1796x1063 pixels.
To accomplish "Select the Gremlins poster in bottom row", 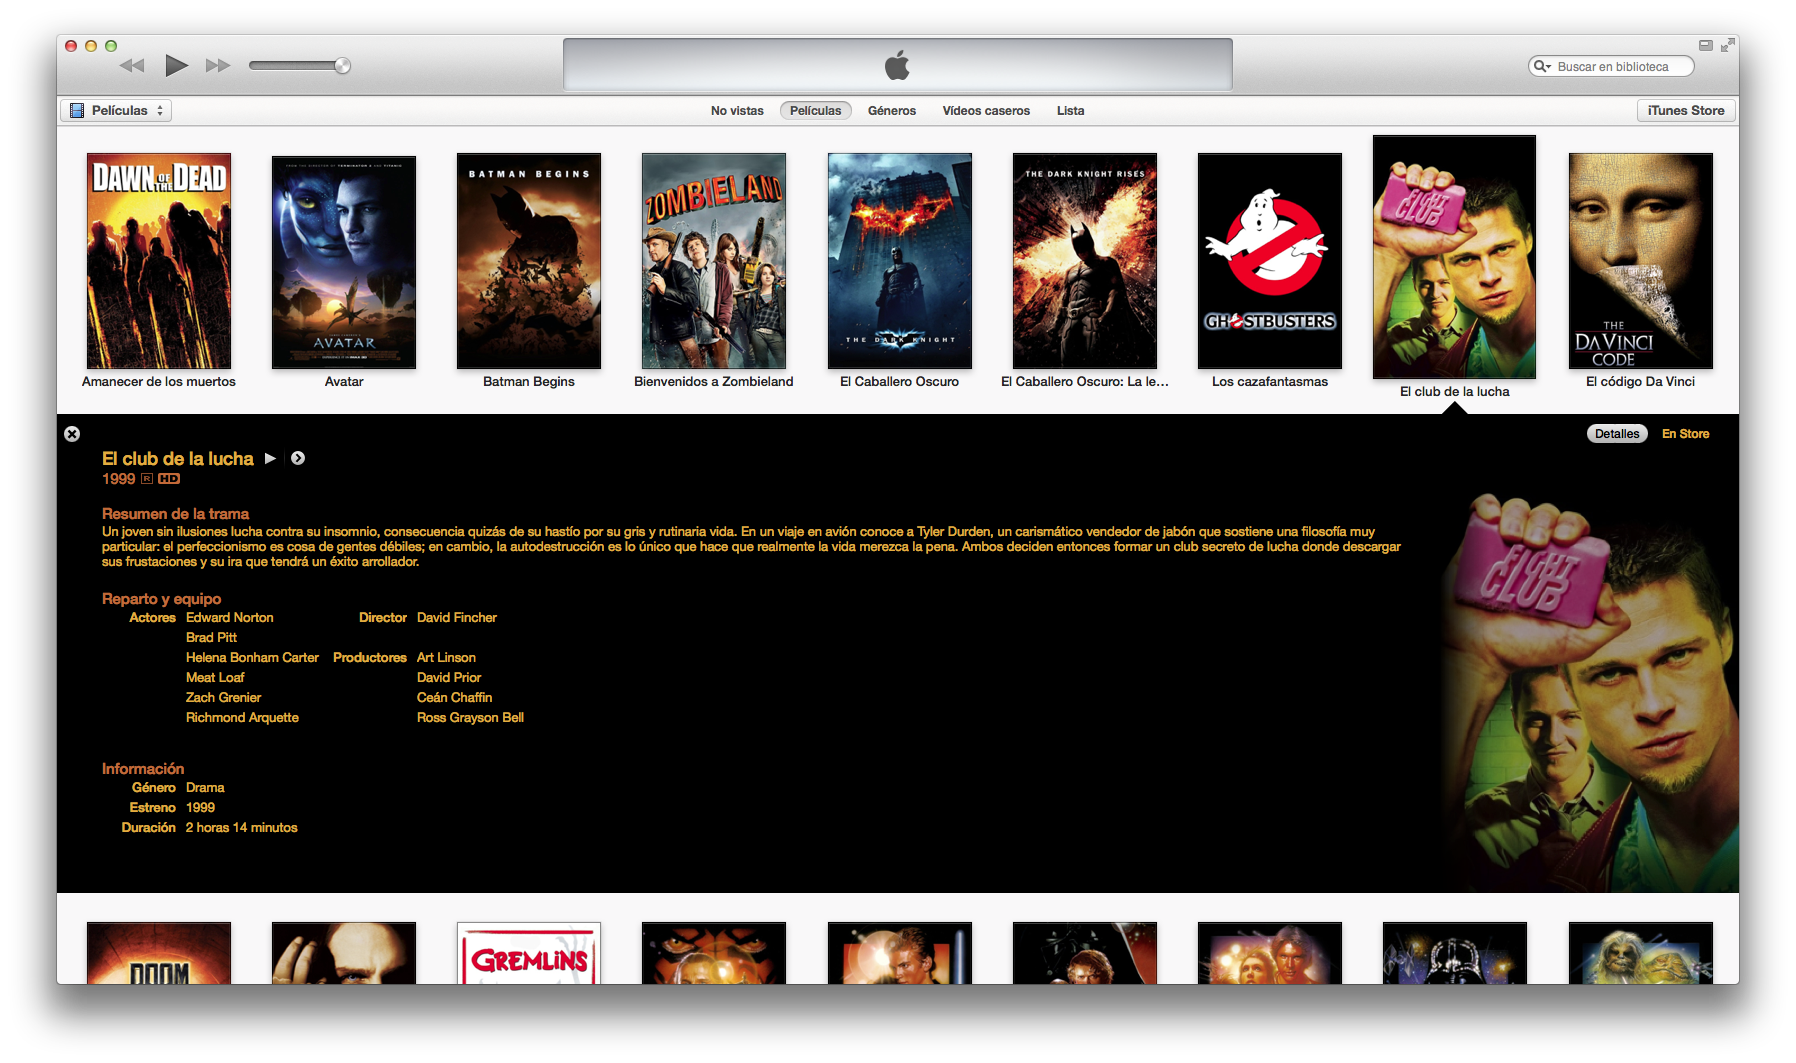I will (x=529, y=953).
